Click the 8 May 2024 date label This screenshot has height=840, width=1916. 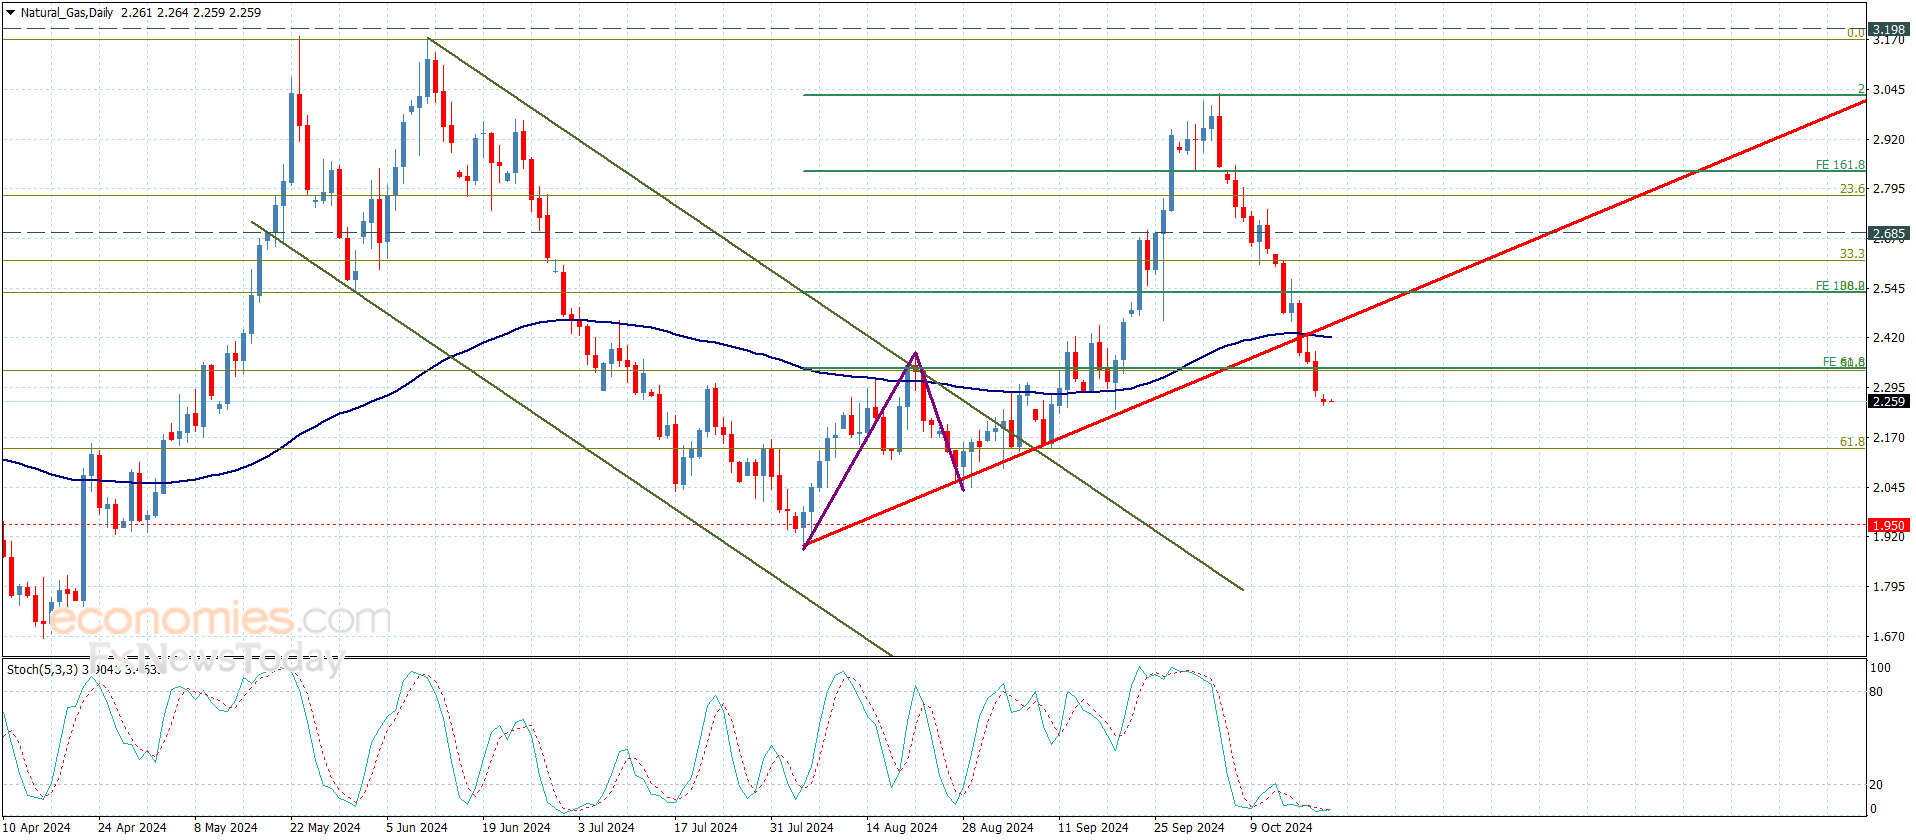226,827
